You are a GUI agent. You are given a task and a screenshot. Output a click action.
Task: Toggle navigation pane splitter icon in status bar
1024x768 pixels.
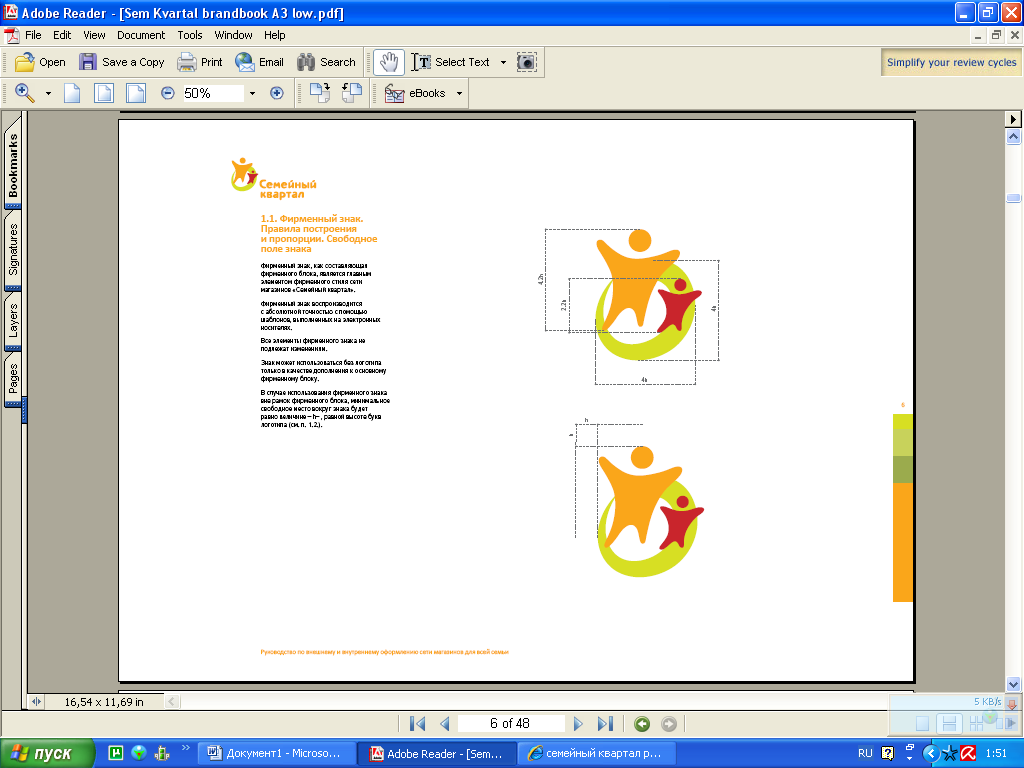click(x=37, y=702)
